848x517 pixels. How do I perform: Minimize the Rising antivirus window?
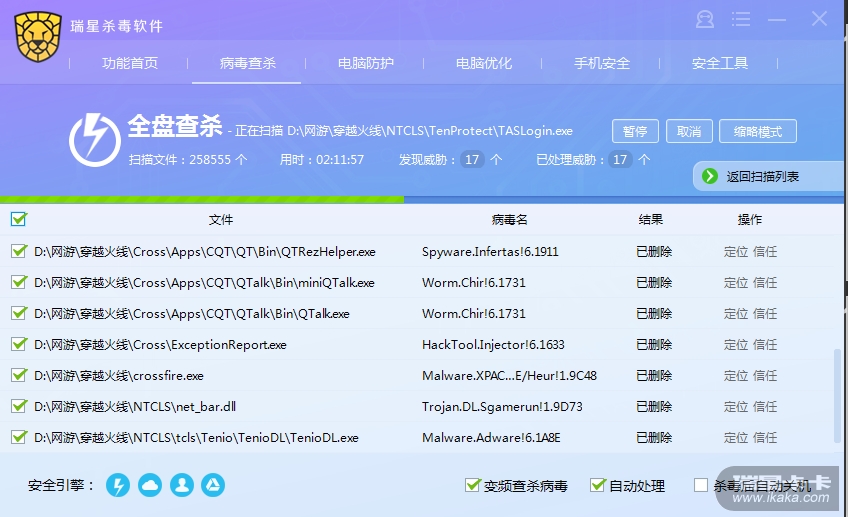777,19
